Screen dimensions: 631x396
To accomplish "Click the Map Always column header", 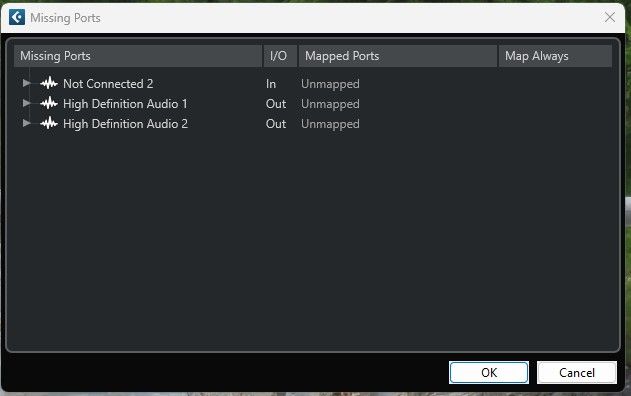I will 555,56.
